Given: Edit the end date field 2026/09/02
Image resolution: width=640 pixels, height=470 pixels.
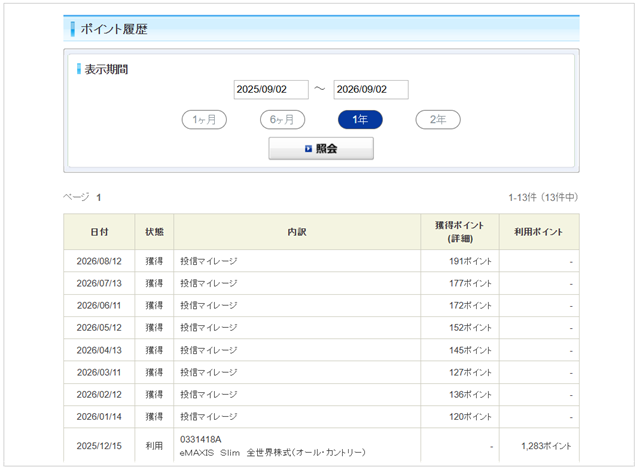Looking at the screenshot, I should pyautogui.click(x=371, y=89).
